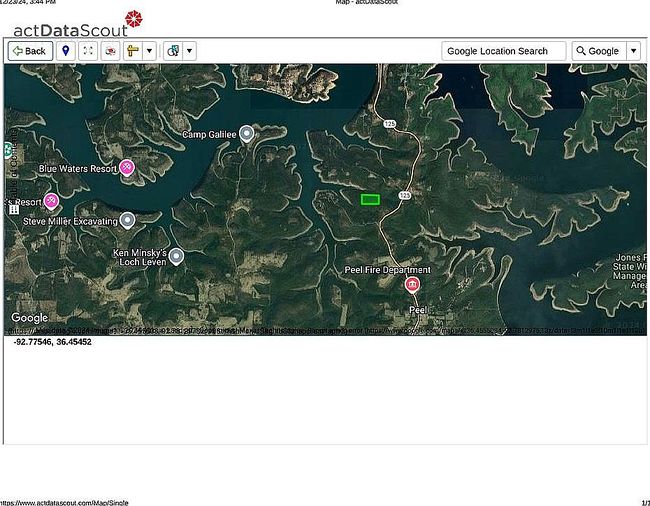
Task: Click the Steve Miller Excavating label
Action: (70, 221)
